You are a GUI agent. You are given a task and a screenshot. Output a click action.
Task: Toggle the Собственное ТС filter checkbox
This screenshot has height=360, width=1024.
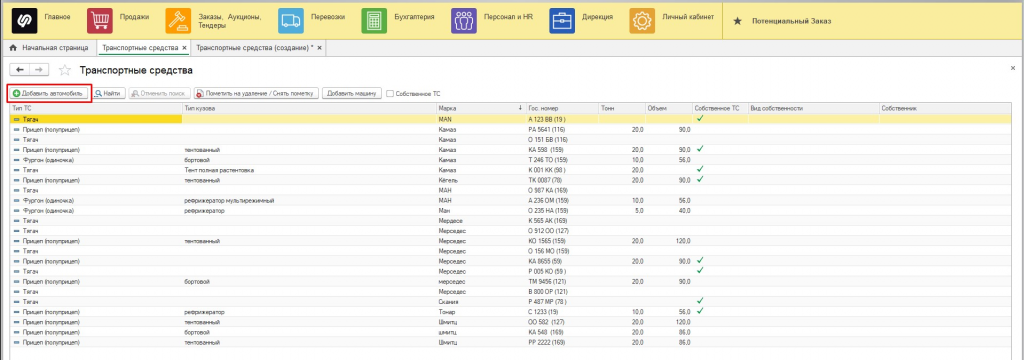[x=390, y=93]
